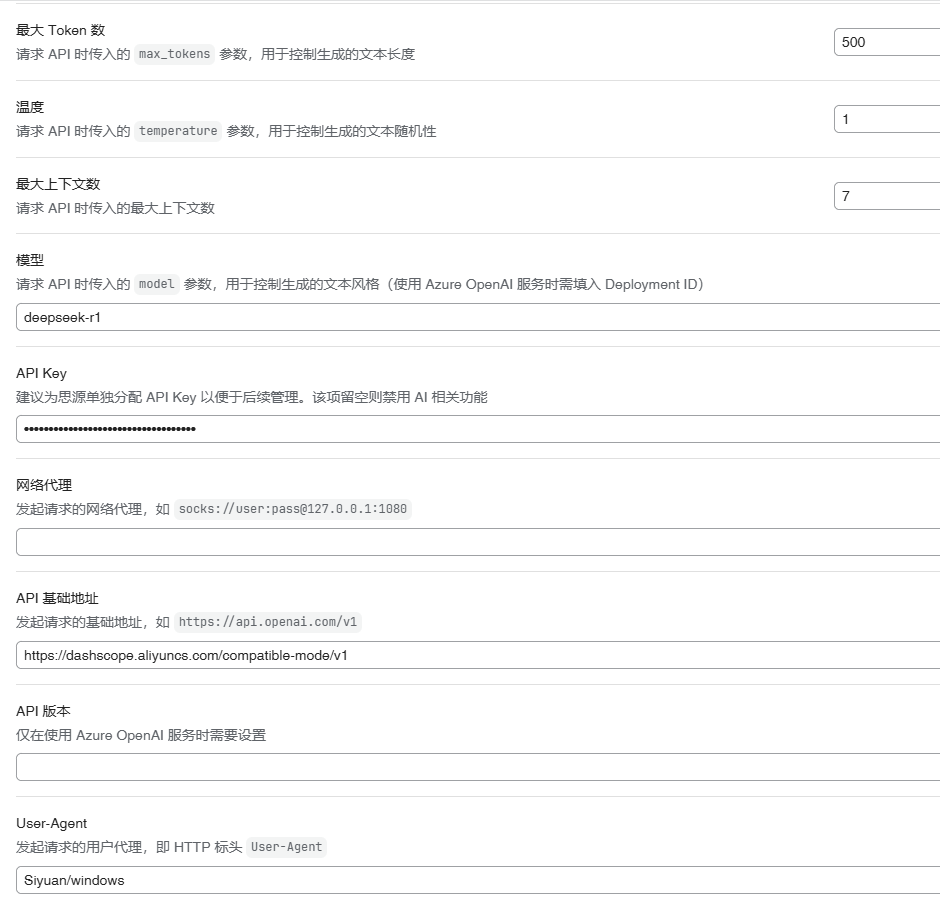Click the API base URL field with dashscope address

tap(478, 655)
